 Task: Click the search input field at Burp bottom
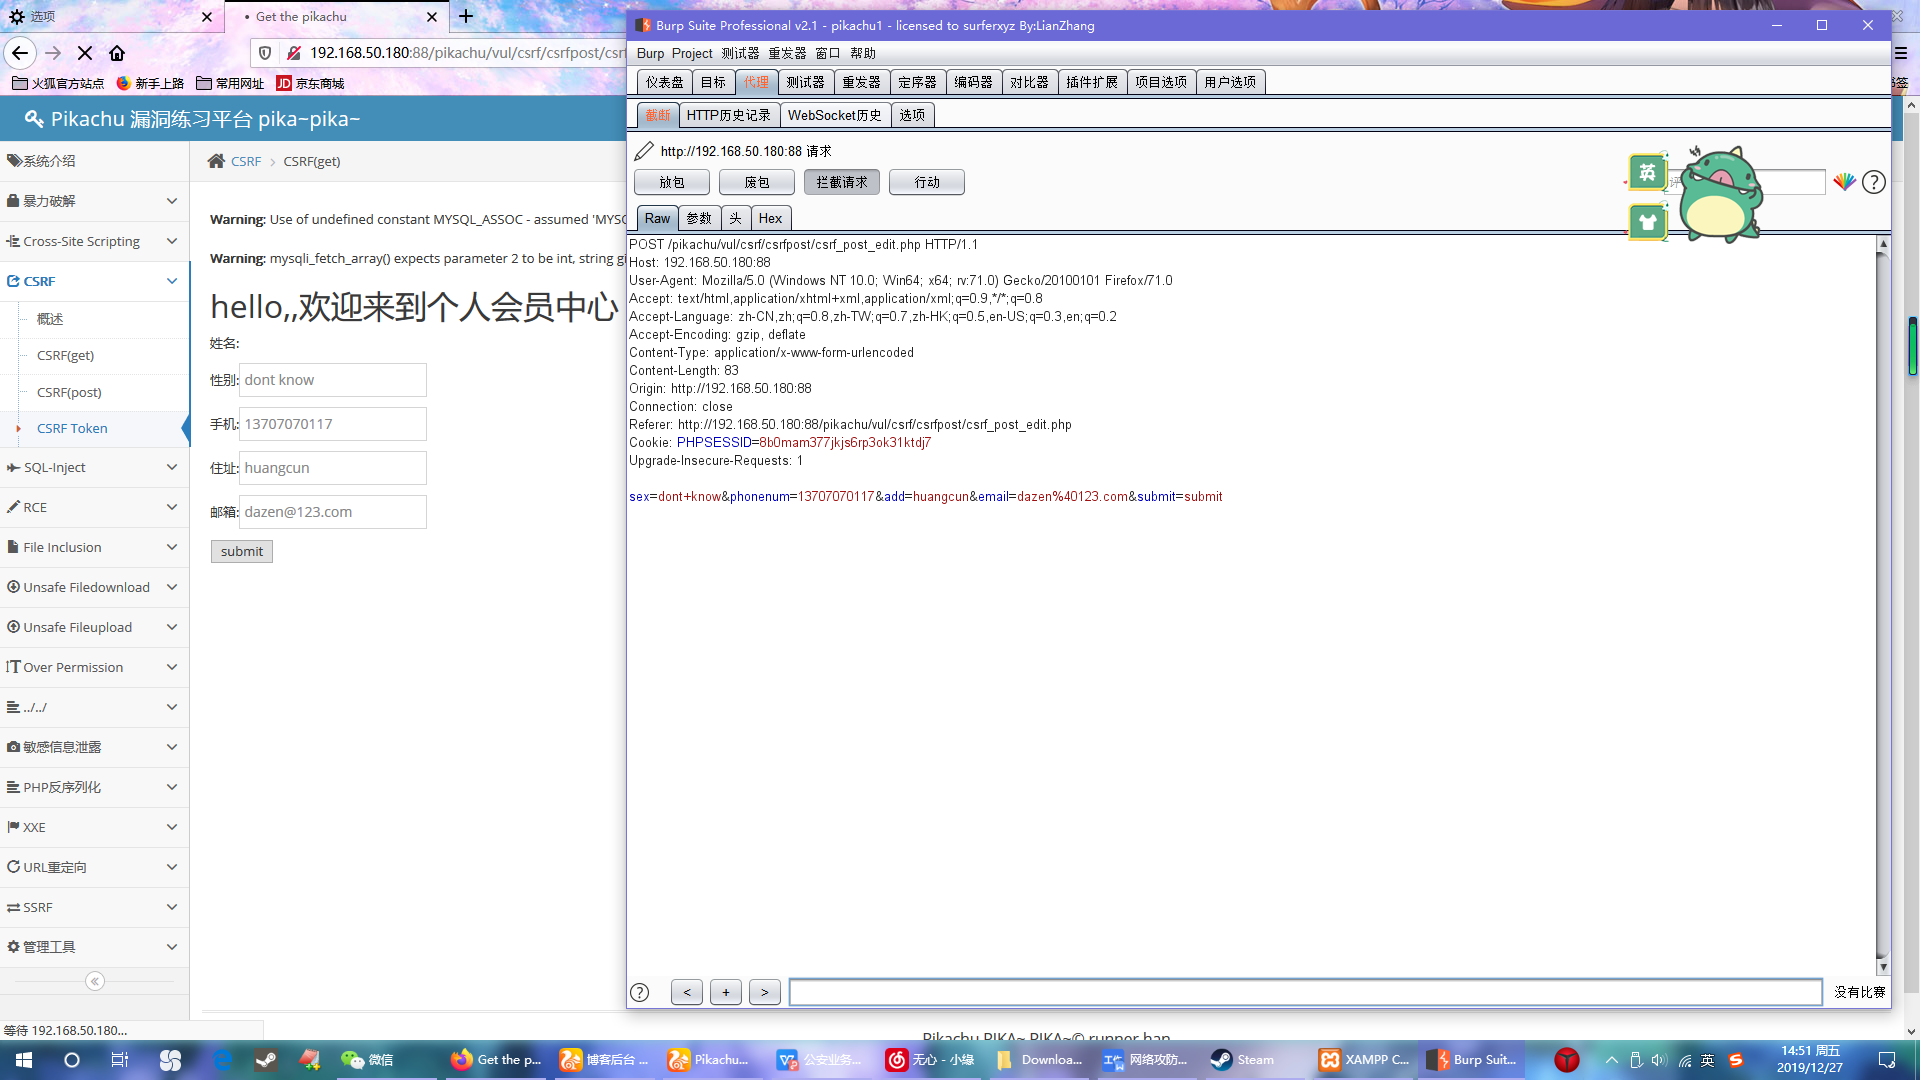coord(1305,992)
